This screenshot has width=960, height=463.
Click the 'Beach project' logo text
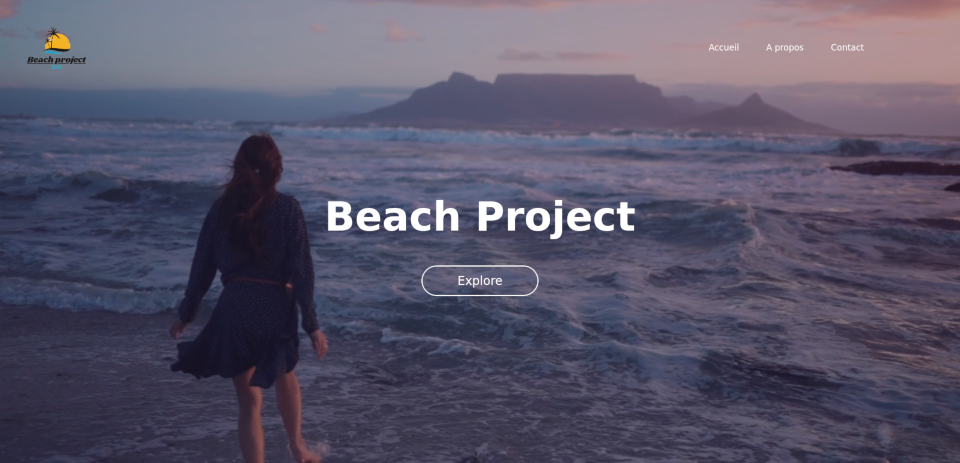[x=56, y=60]
